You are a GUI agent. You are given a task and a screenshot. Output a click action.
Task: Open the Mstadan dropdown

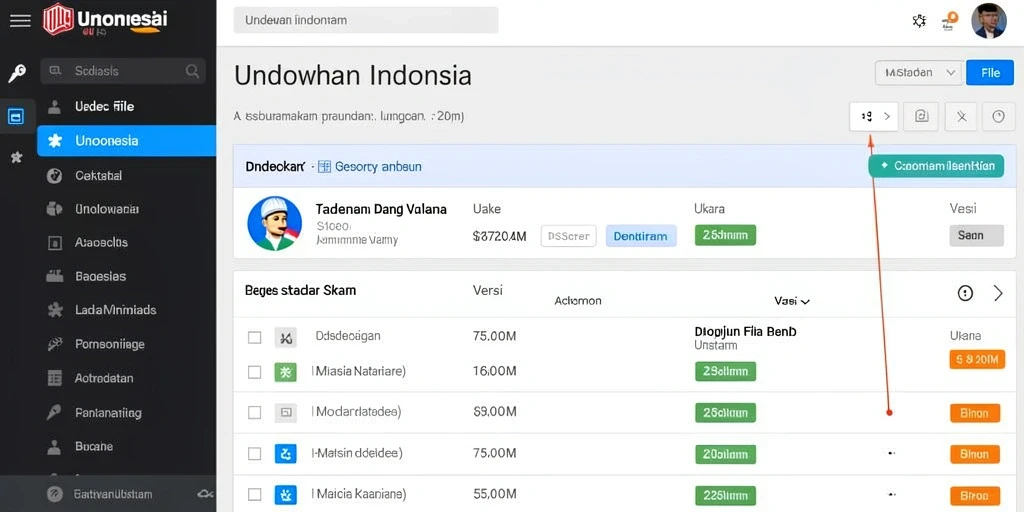[x=919, y=72]
